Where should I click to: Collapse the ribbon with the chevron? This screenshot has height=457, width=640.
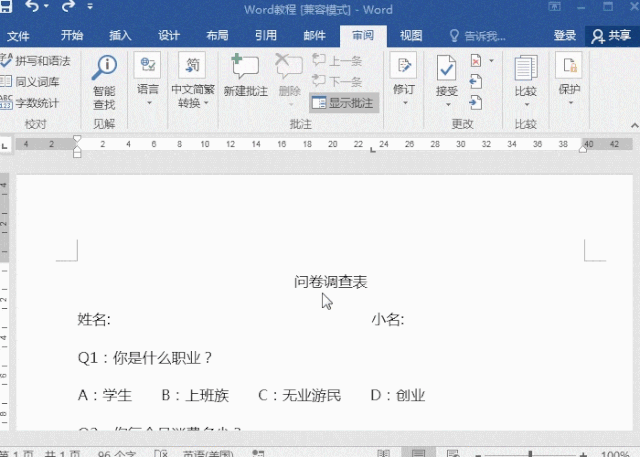click(634, 126)
